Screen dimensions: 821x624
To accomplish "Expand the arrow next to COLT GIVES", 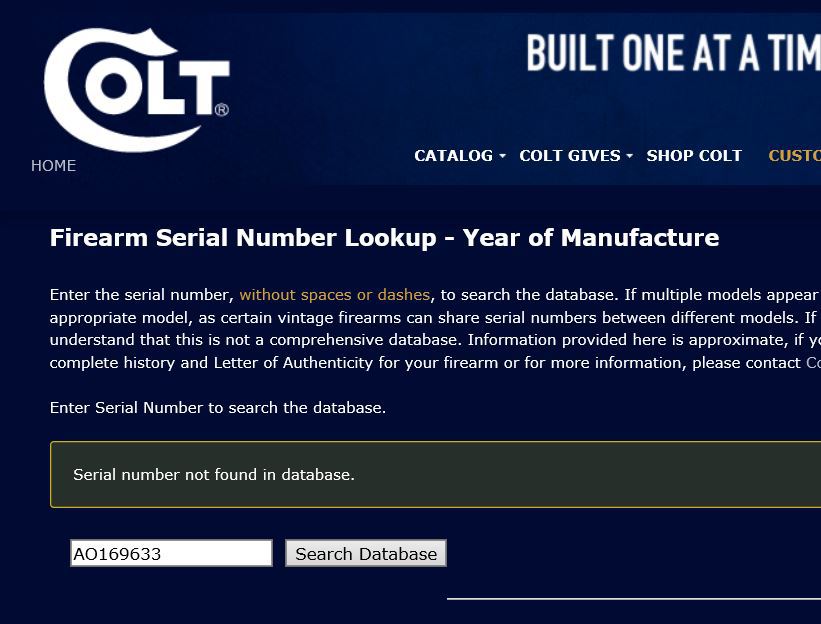I will tap(630, 157).
